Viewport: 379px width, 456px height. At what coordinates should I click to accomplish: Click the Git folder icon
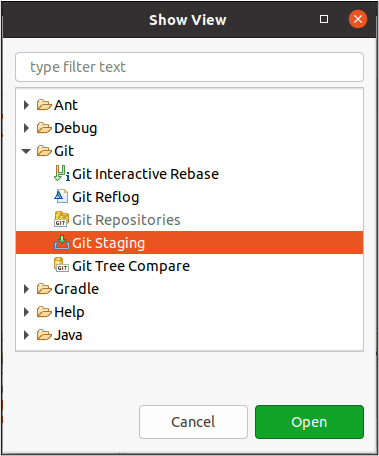(x=44, y=151)
